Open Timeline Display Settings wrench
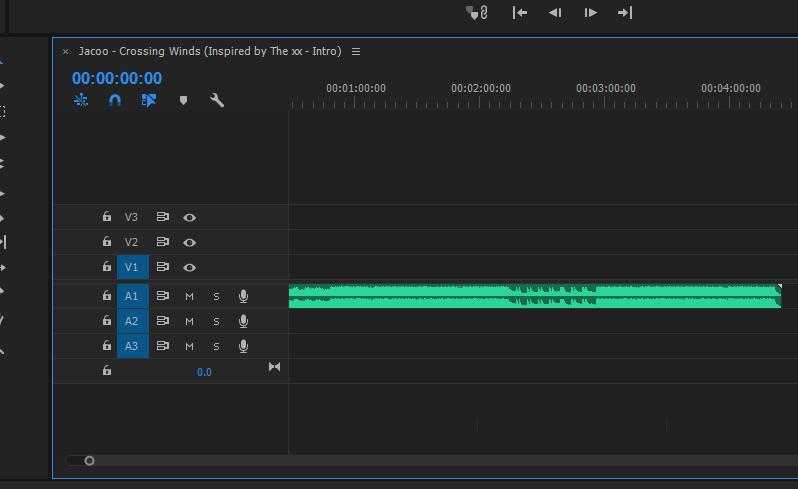 point(217,100)
